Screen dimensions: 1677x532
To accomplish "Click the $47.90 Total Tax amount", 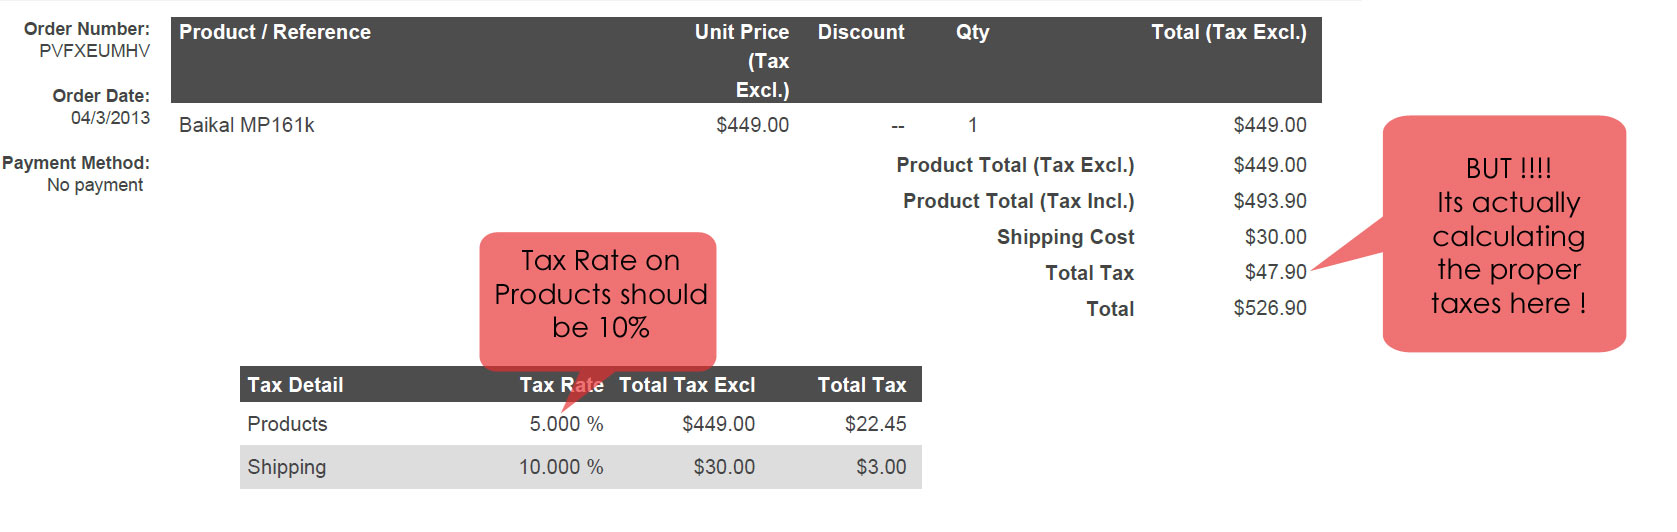I will tap(1275, 272).
